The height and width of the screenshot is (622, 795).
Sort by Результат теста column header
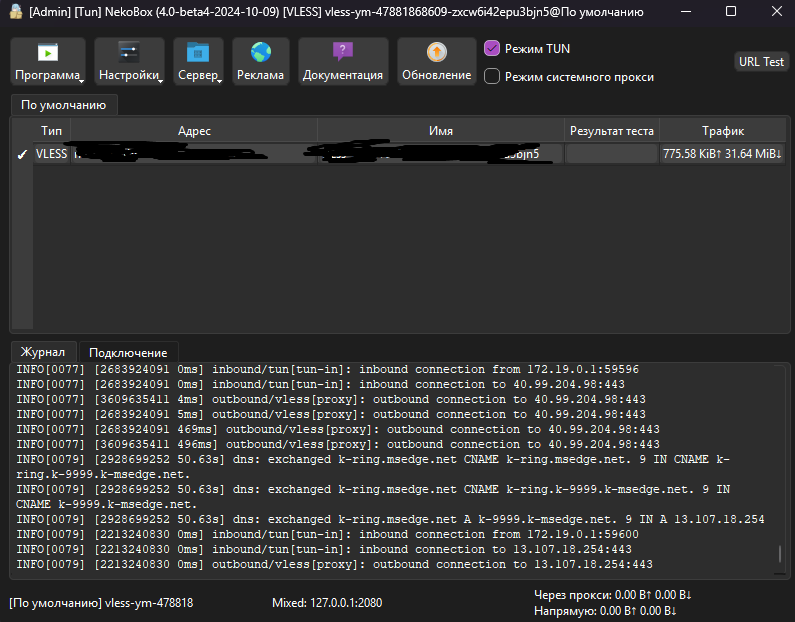click(x=611, y=131)
